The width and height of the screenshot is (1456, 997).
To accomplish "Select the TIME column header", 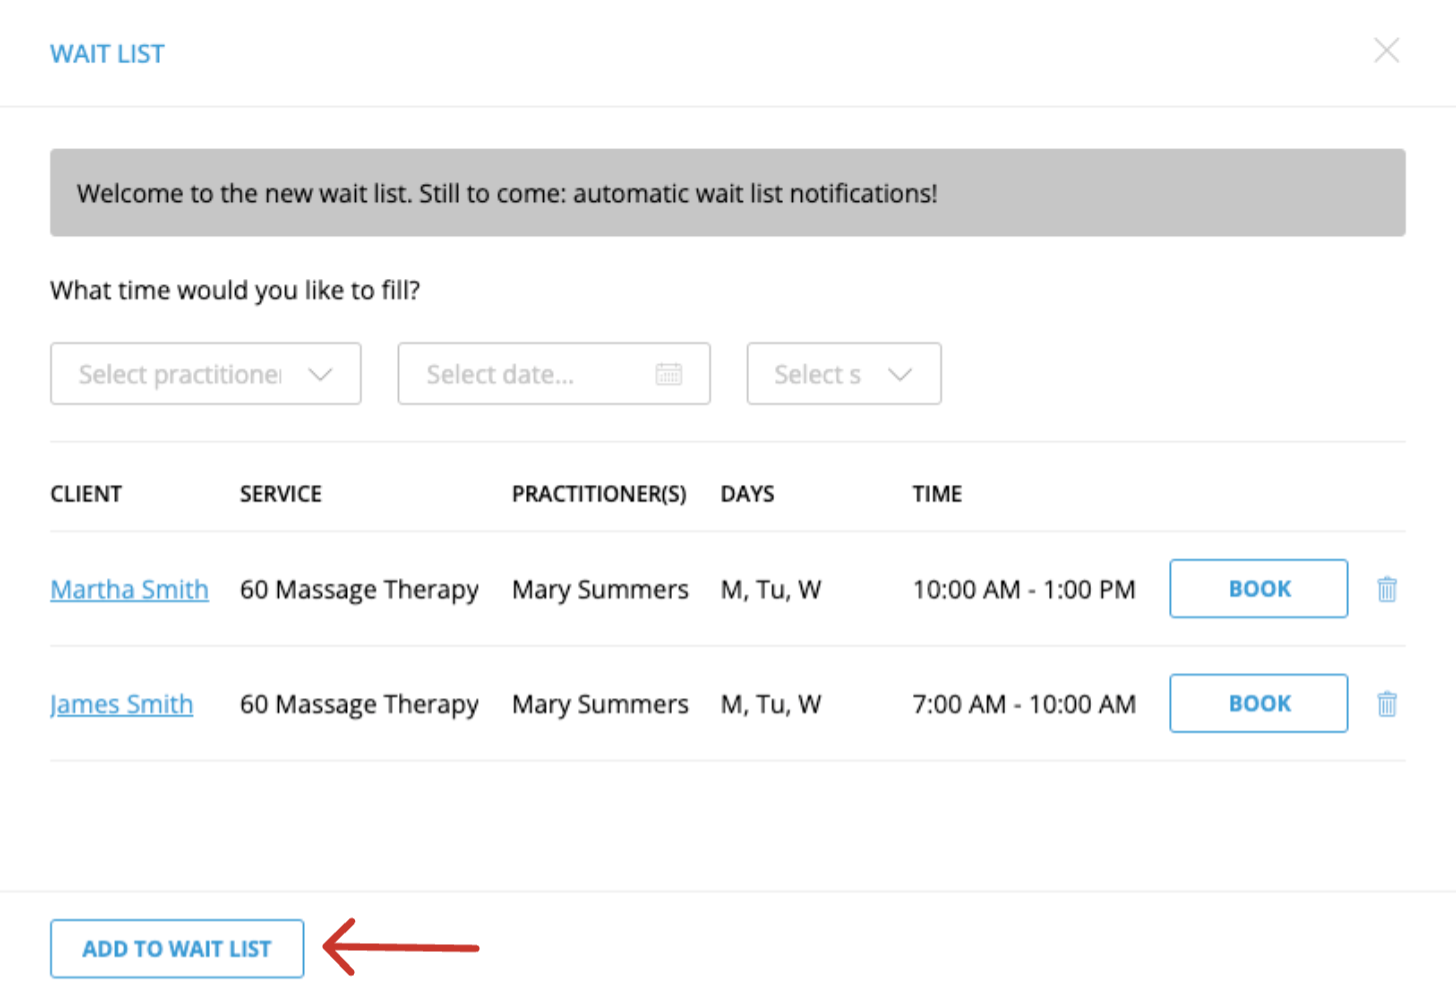I will click(936, 493).
